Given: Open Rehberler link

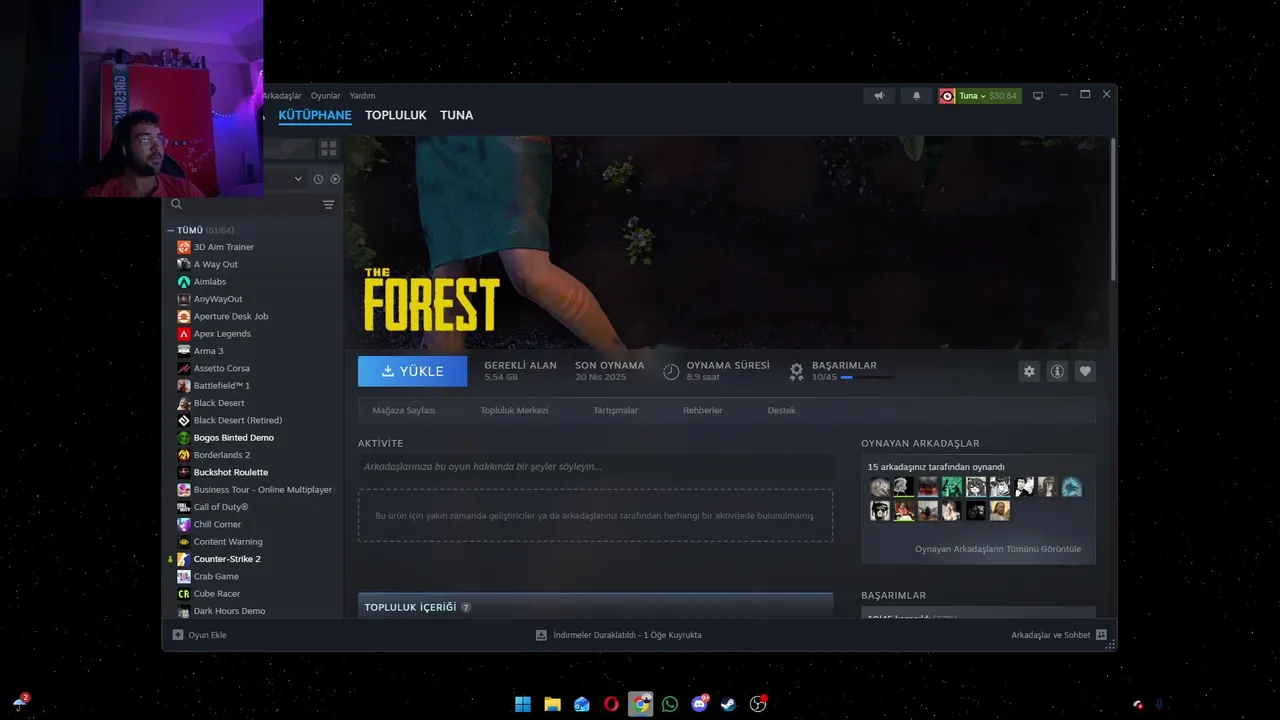Looking at the screenshot, I should pos(702,410).
